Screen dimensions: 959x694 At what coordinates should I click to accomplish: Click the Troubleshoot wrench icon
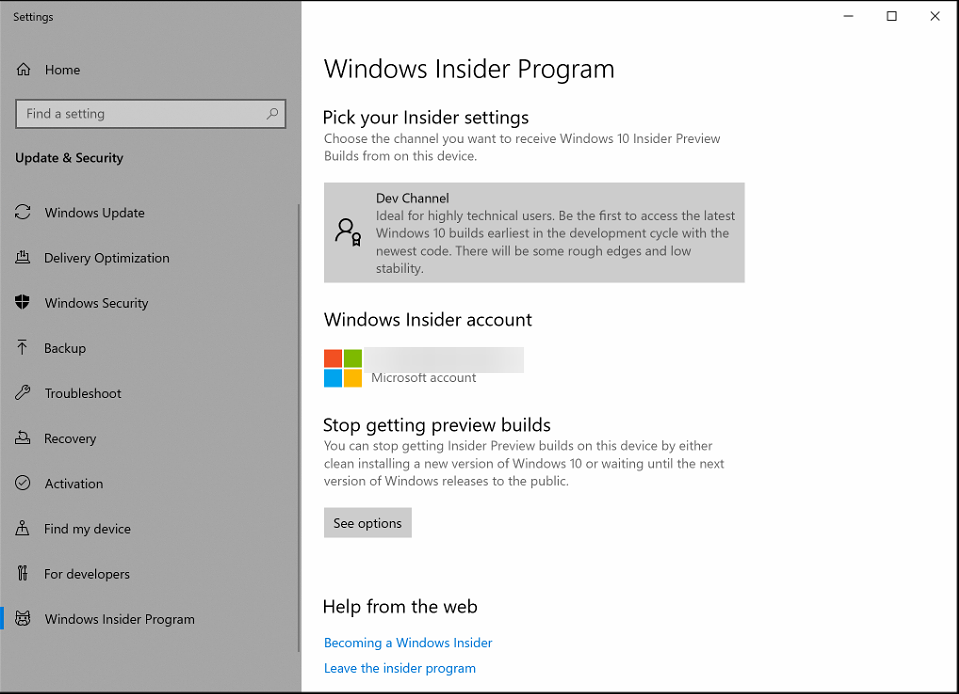pyautogui.click(x=23, y=393)
